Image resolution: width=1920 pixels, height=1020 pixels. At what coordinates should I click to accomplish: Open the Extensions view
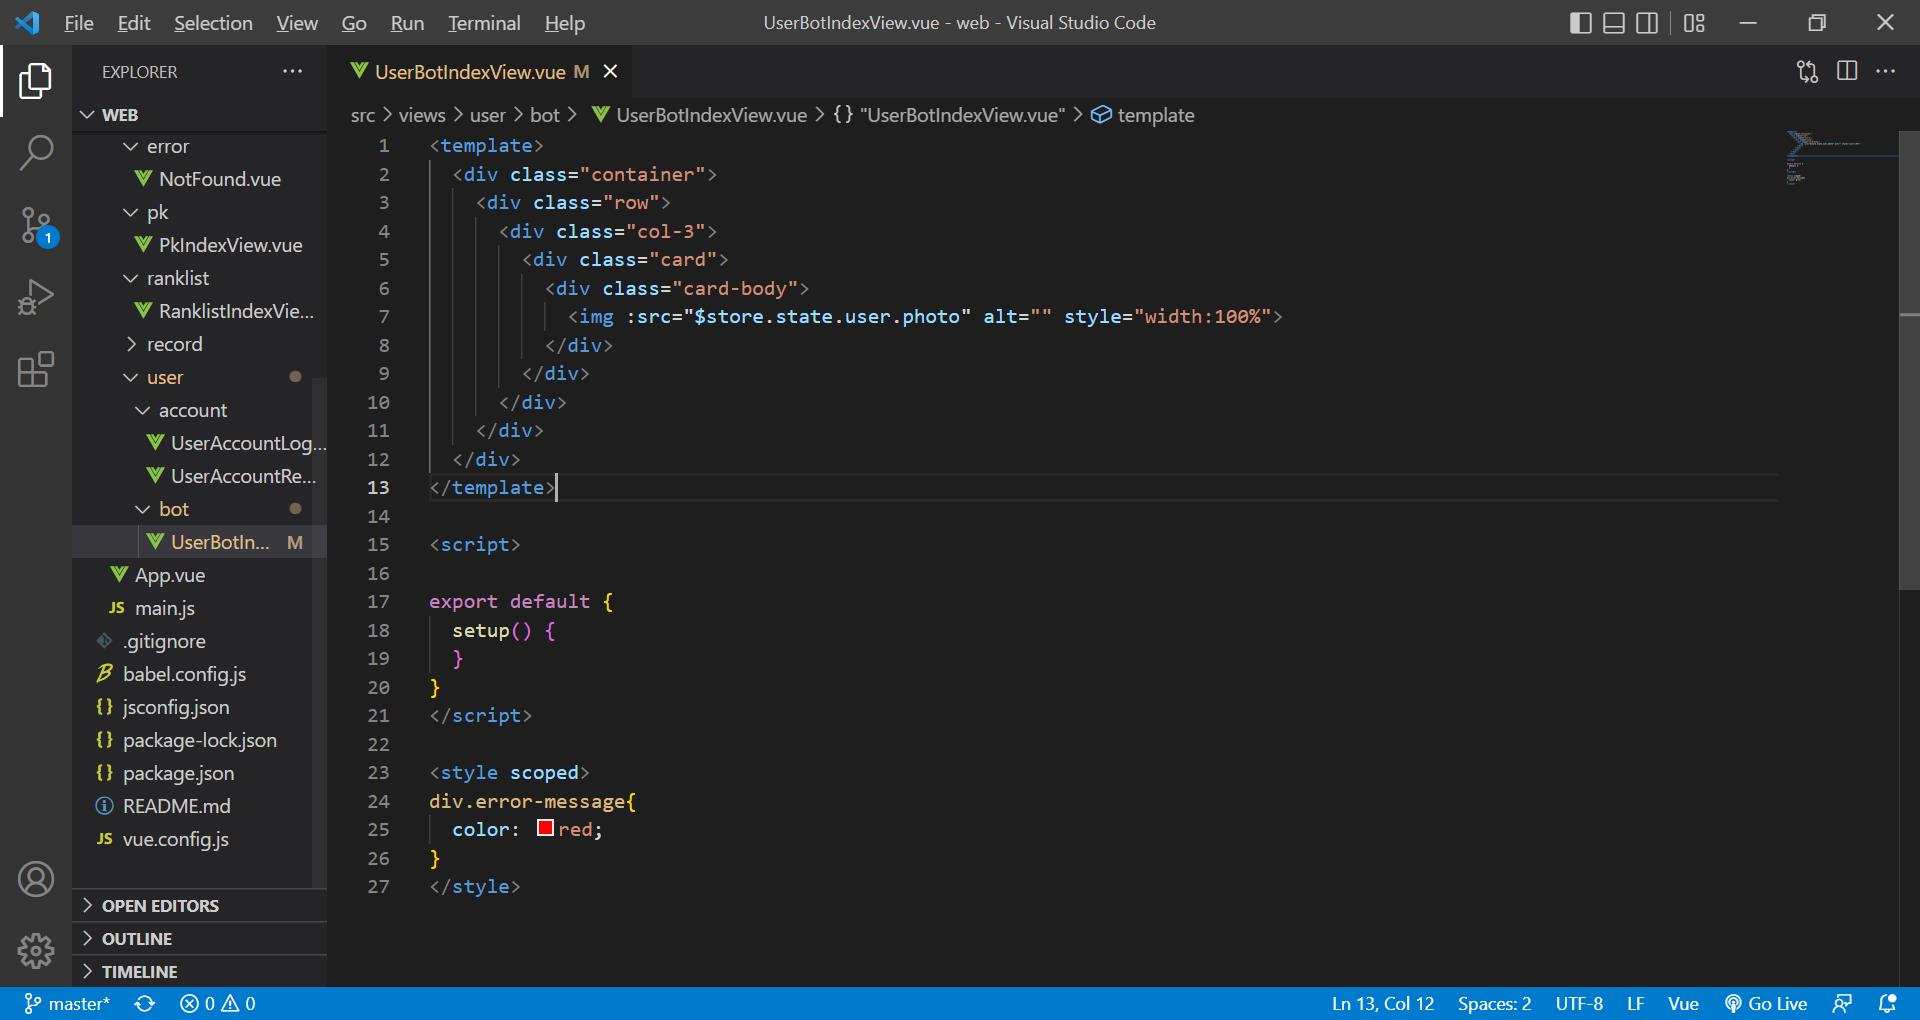coord(36,369)
